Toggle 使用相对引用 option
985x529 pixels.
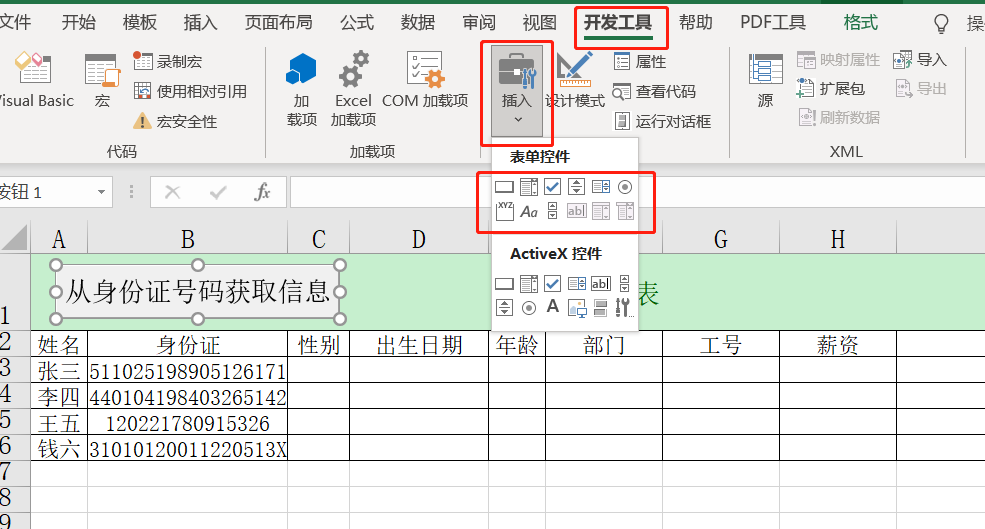coord(190,92)
